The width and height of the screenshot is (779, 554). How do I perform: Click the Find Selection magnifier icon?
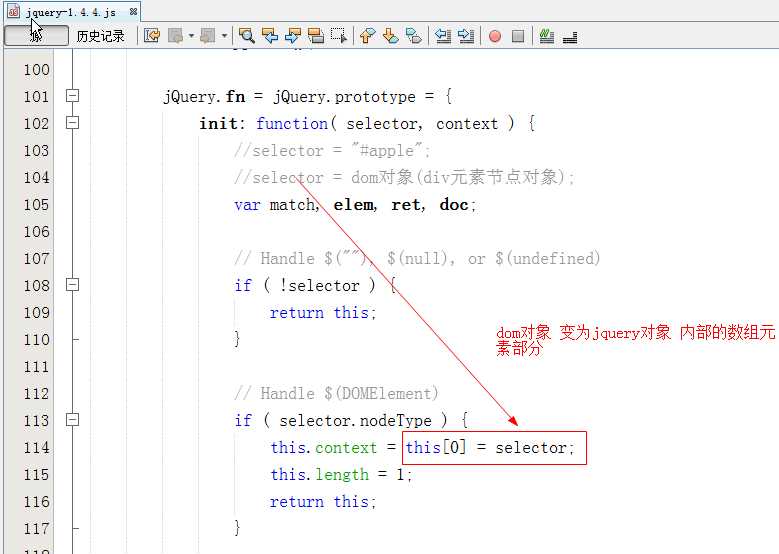pos(246,36)
